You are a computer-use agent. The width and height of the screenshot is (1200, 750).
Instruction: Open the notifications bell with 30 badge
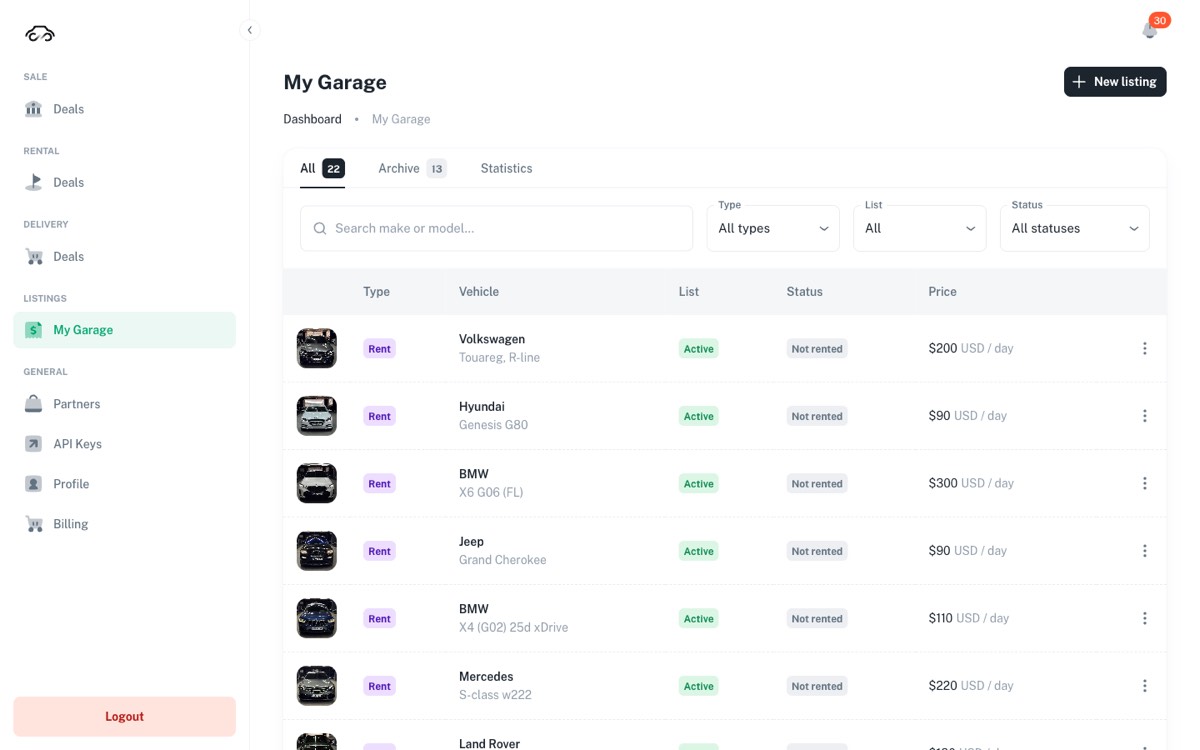tap(1150, 30)
